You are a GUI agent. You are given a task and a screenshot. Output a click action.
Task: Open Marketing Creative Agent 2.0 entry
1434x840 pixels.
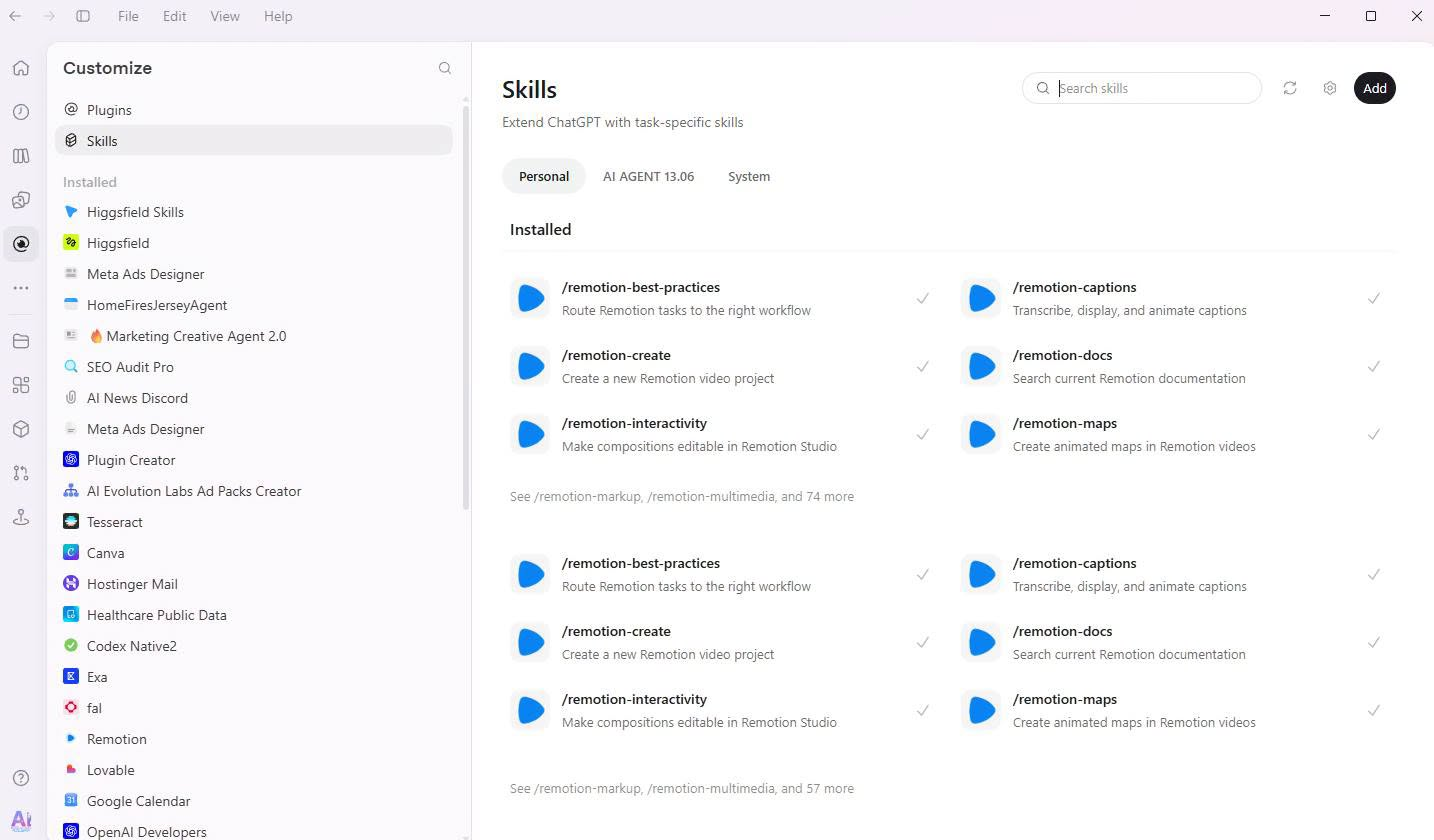[x=254, y=336]
